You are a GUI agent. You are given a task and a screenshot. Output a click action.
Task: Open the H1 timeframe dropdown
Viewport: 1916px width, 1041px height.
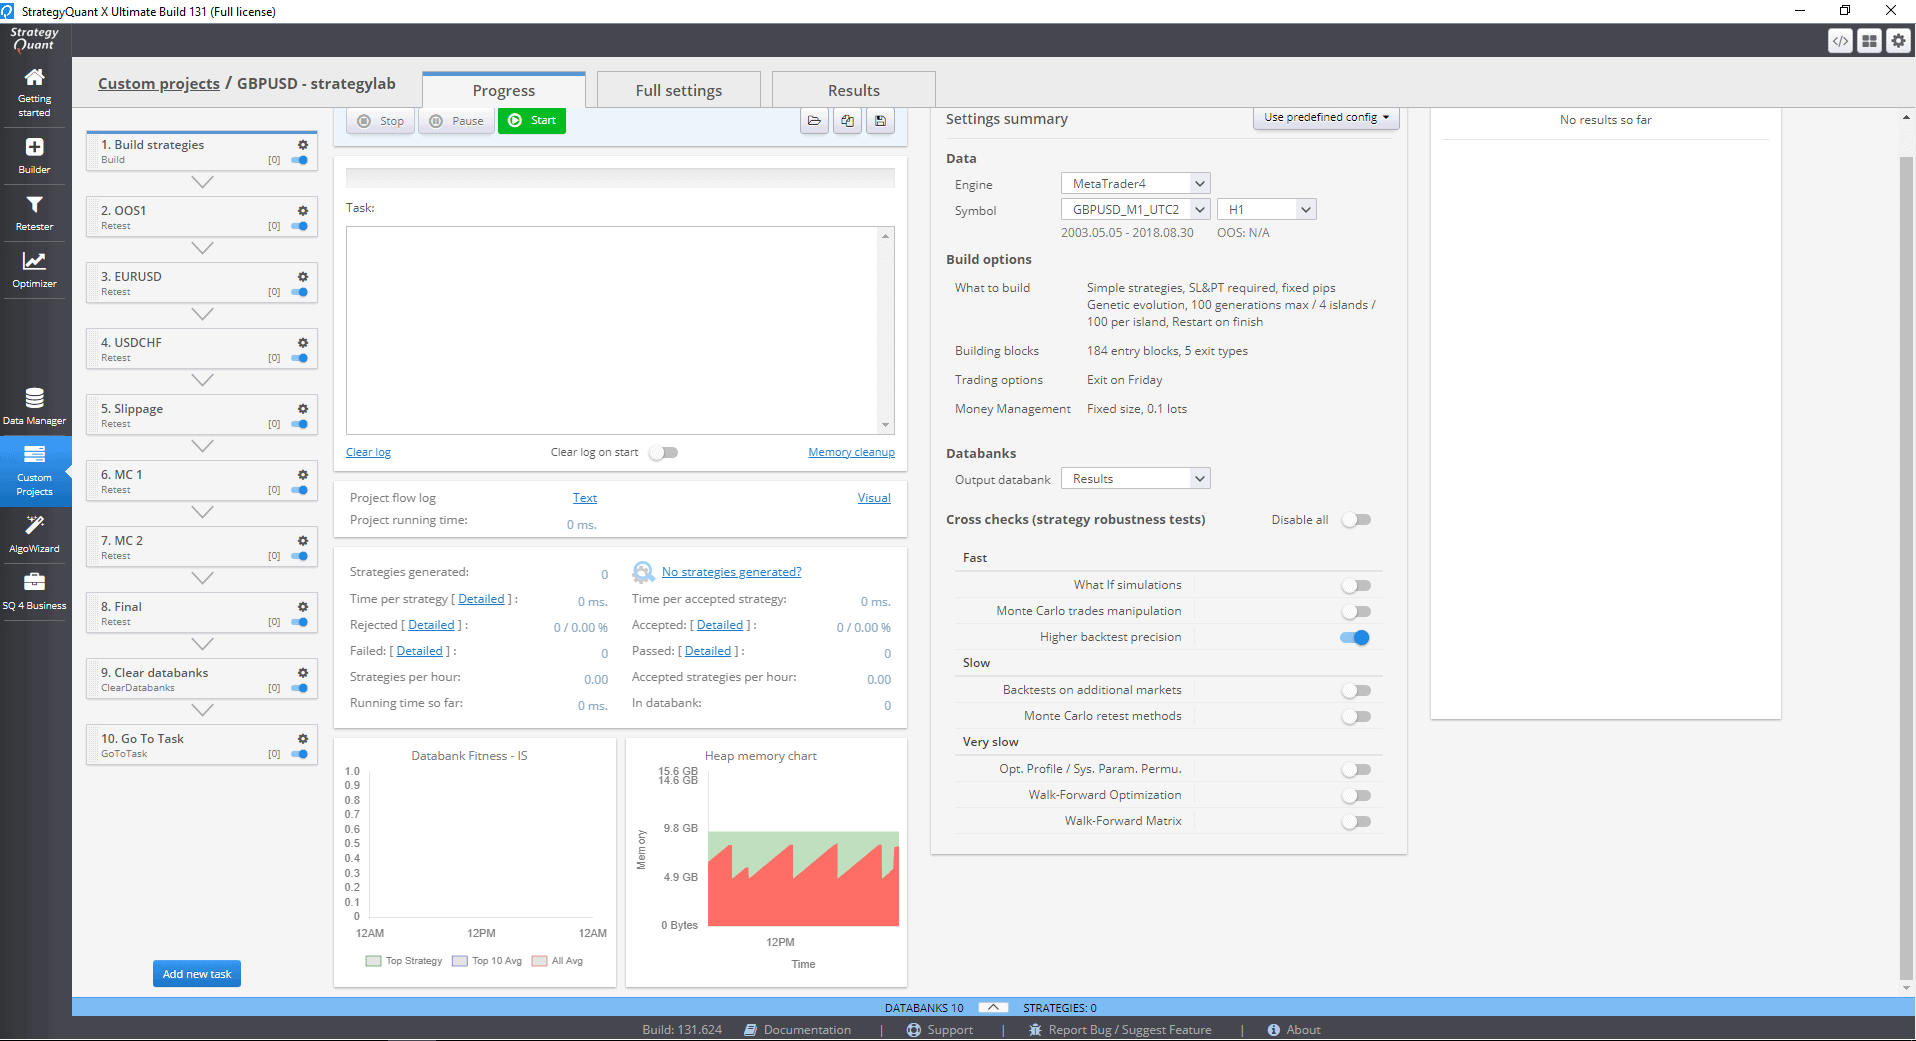1266,210
